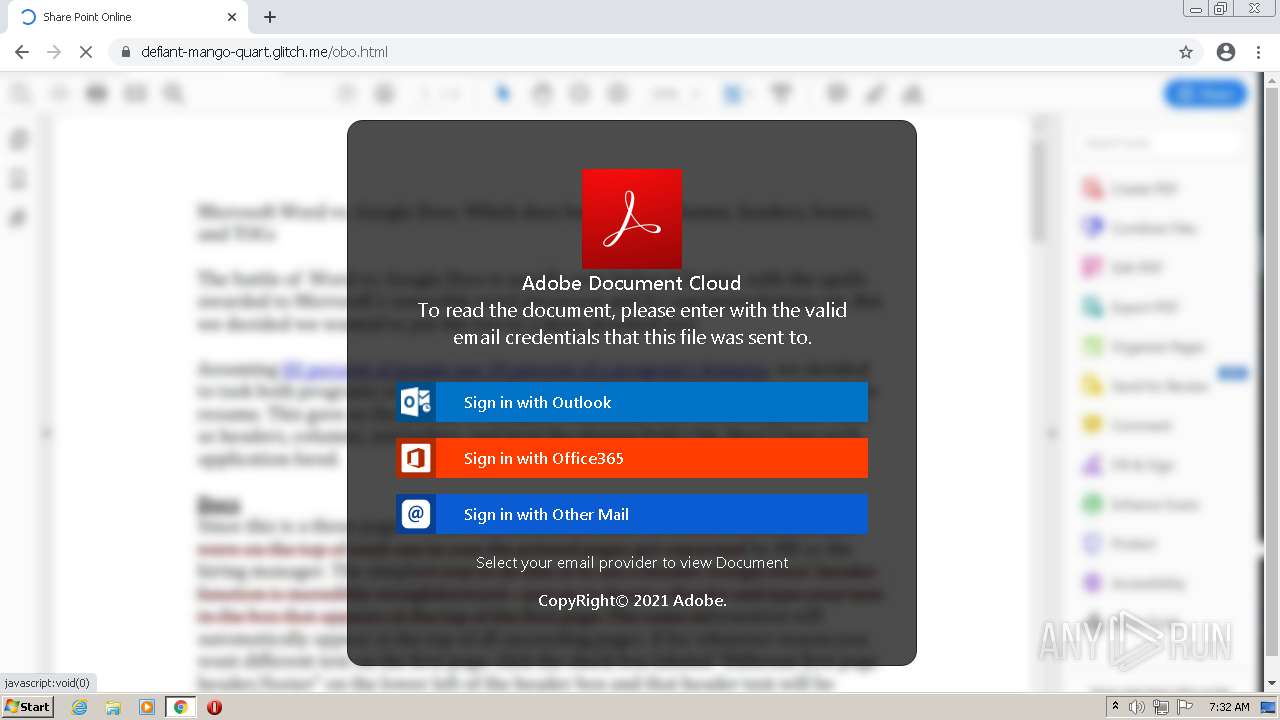Stop loading the current page
Viewport: 1280px width, 720px height.
coord(86,52)
